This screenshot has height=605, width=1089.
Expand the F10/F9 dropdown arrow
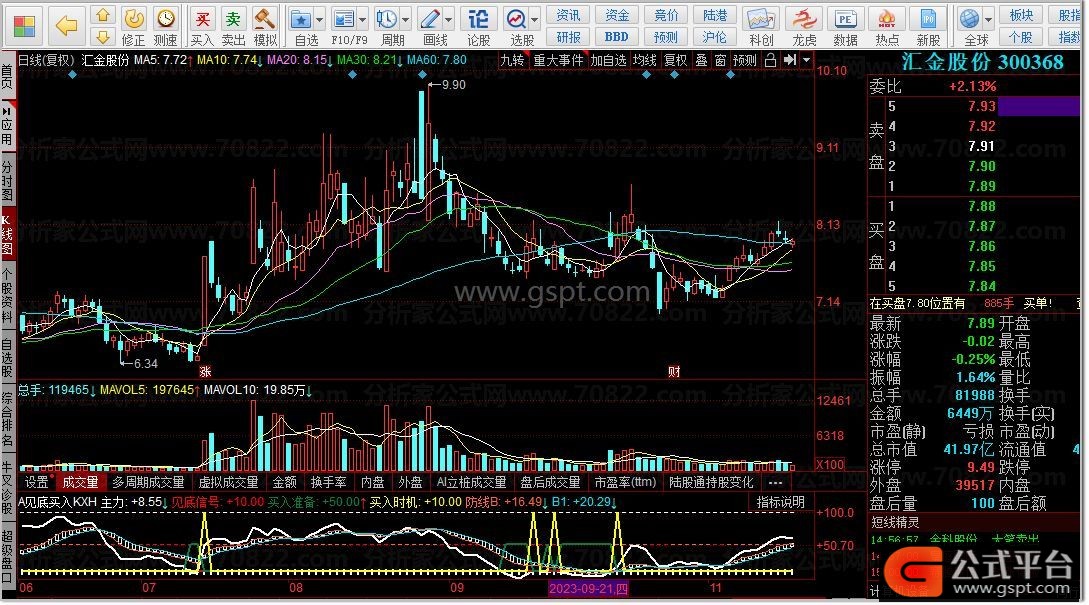tap(363, 19)
